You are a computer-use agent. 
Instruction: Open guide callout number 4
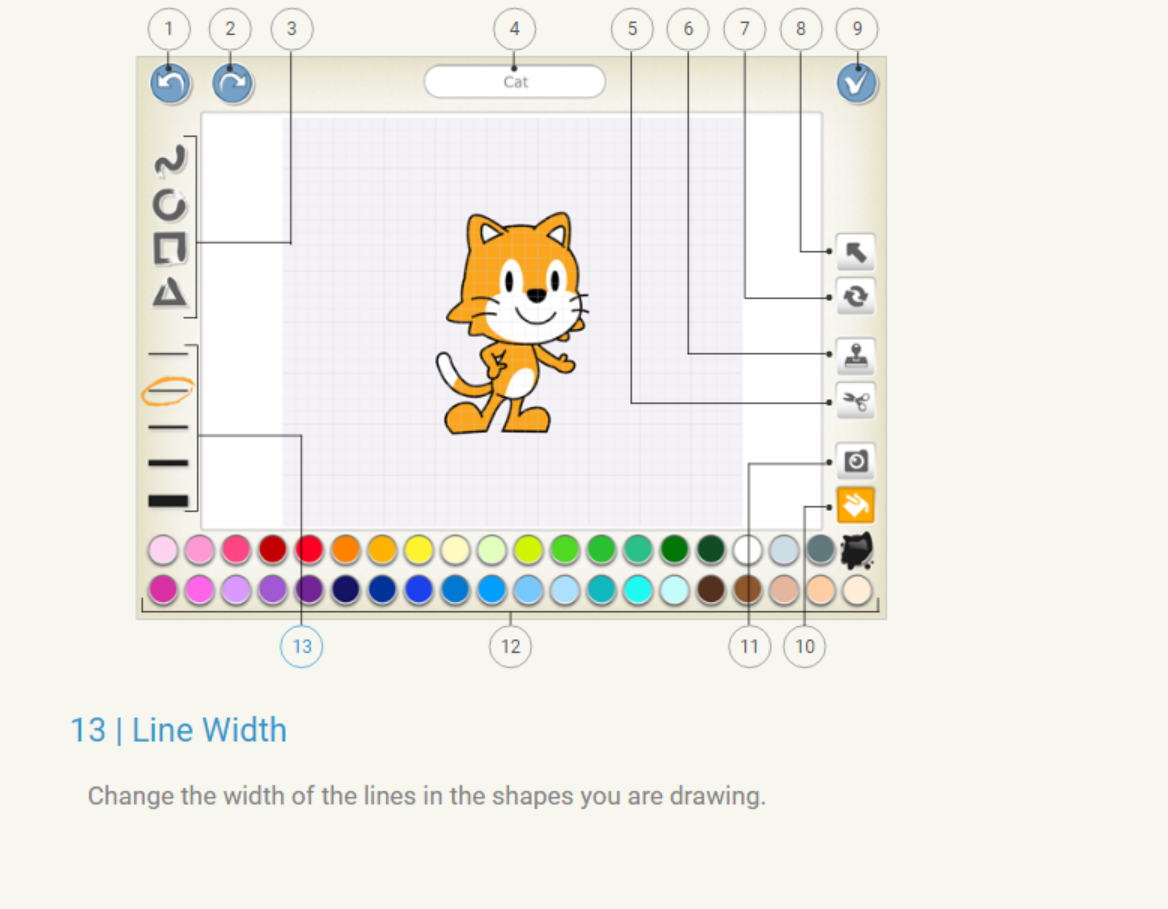[514, 29]
